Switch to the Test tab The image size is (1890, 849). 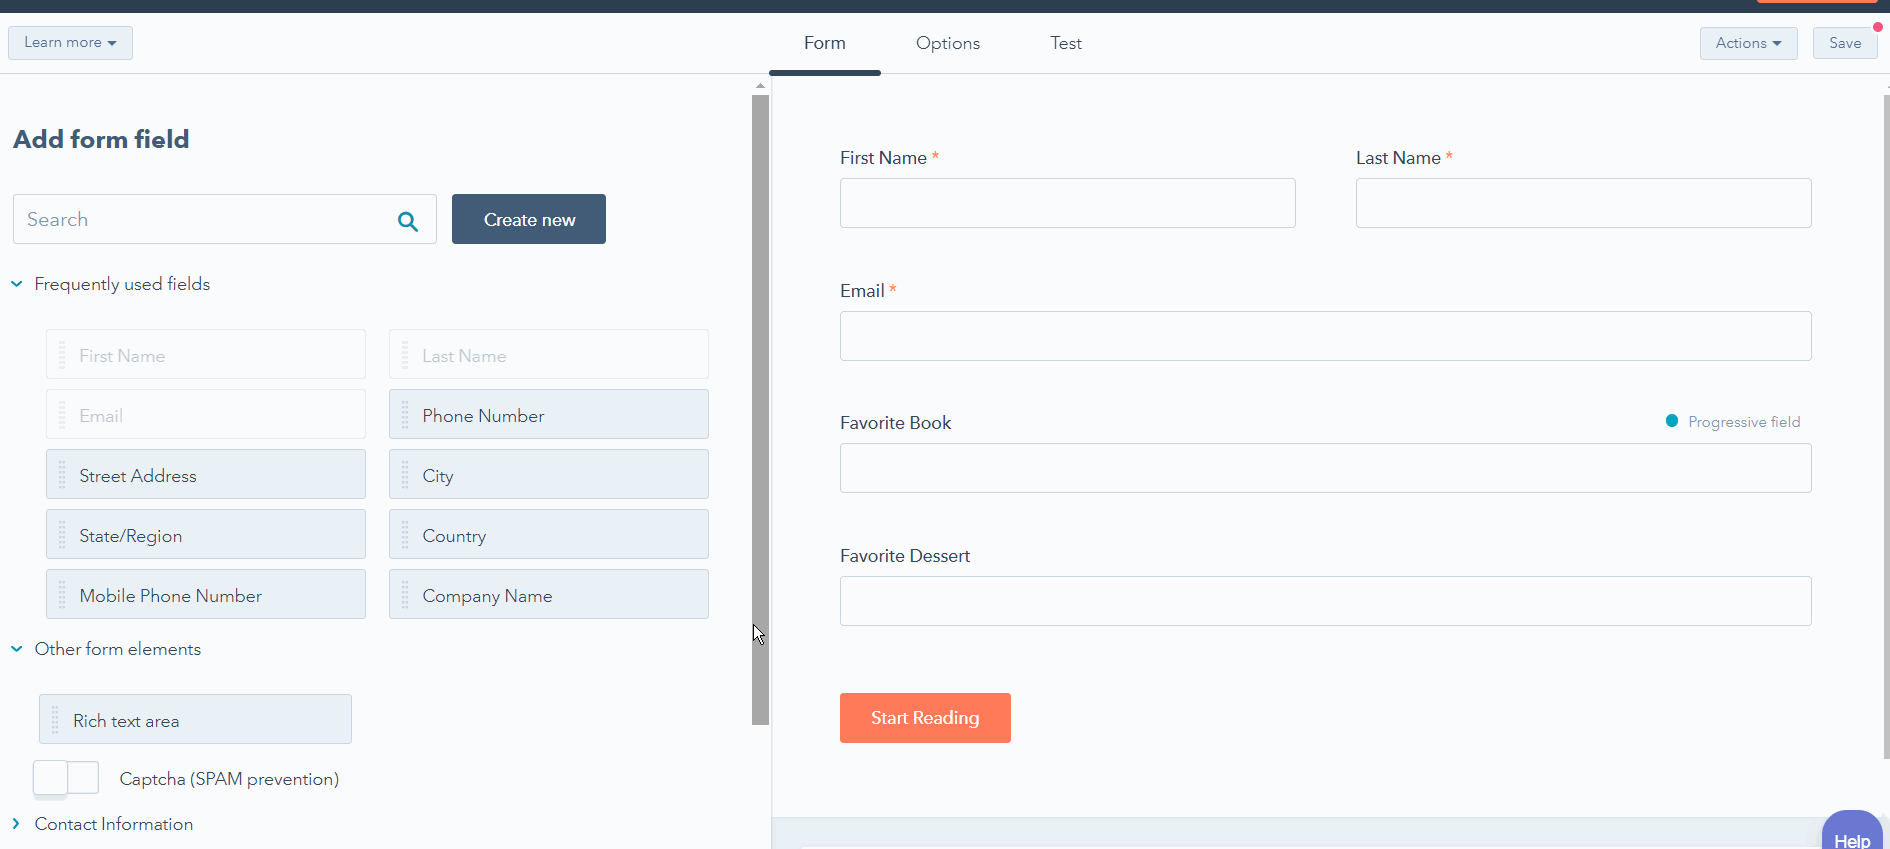click(1066, 43)
